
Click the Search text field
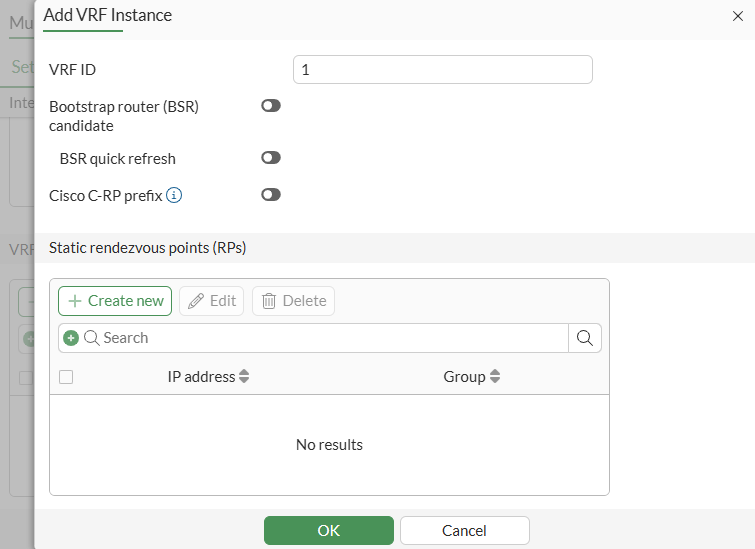[x=330, y=338]
